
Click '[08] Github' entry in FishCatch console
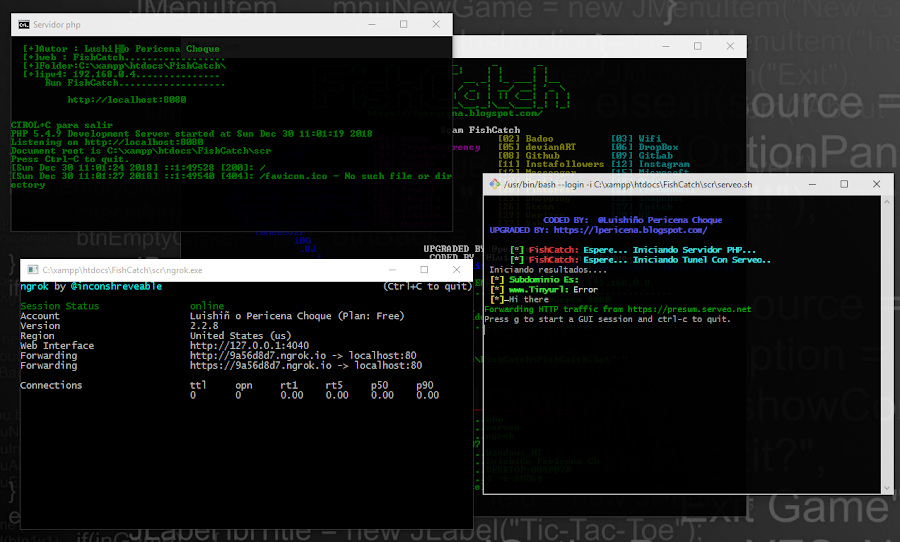tap(528, 156)
